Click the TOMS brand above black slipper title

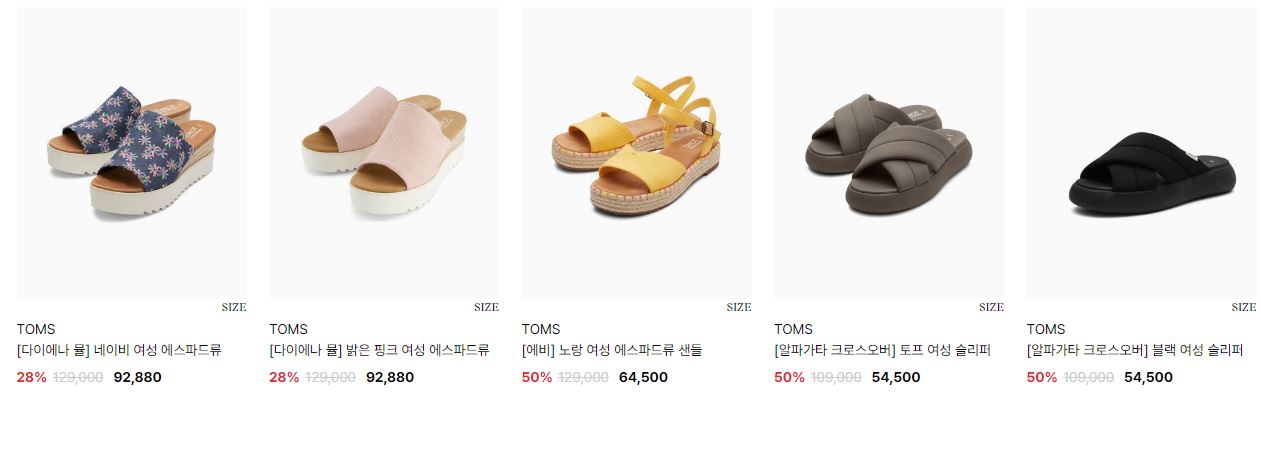click(1046, 329)
